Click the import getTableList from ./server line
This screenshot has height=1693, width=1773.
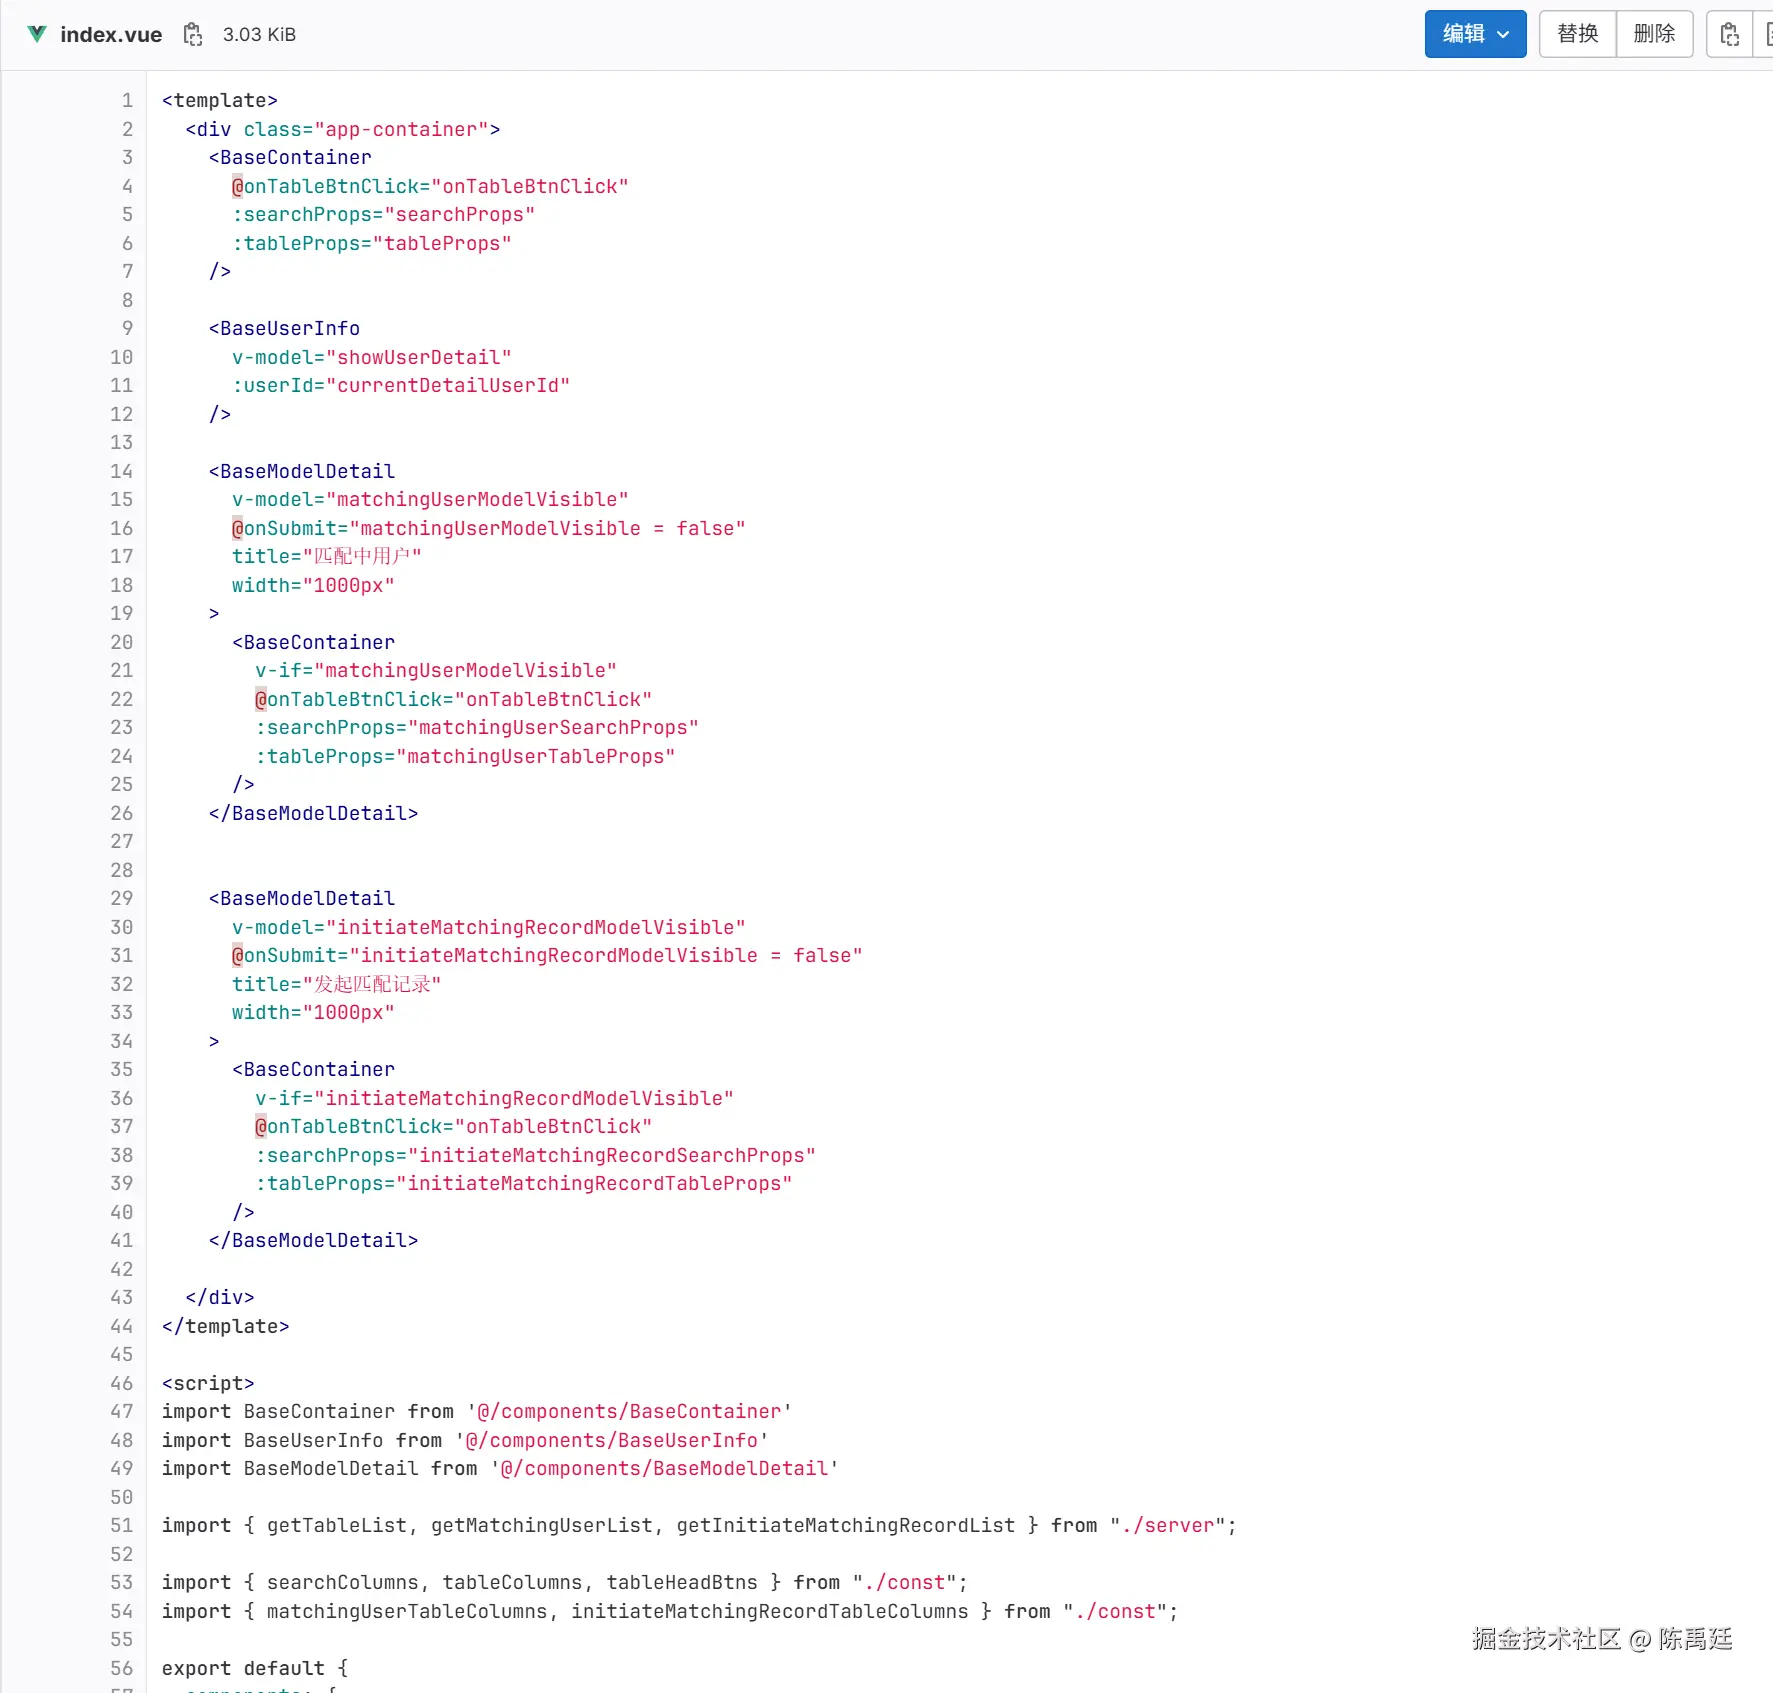click(699, 1526)
